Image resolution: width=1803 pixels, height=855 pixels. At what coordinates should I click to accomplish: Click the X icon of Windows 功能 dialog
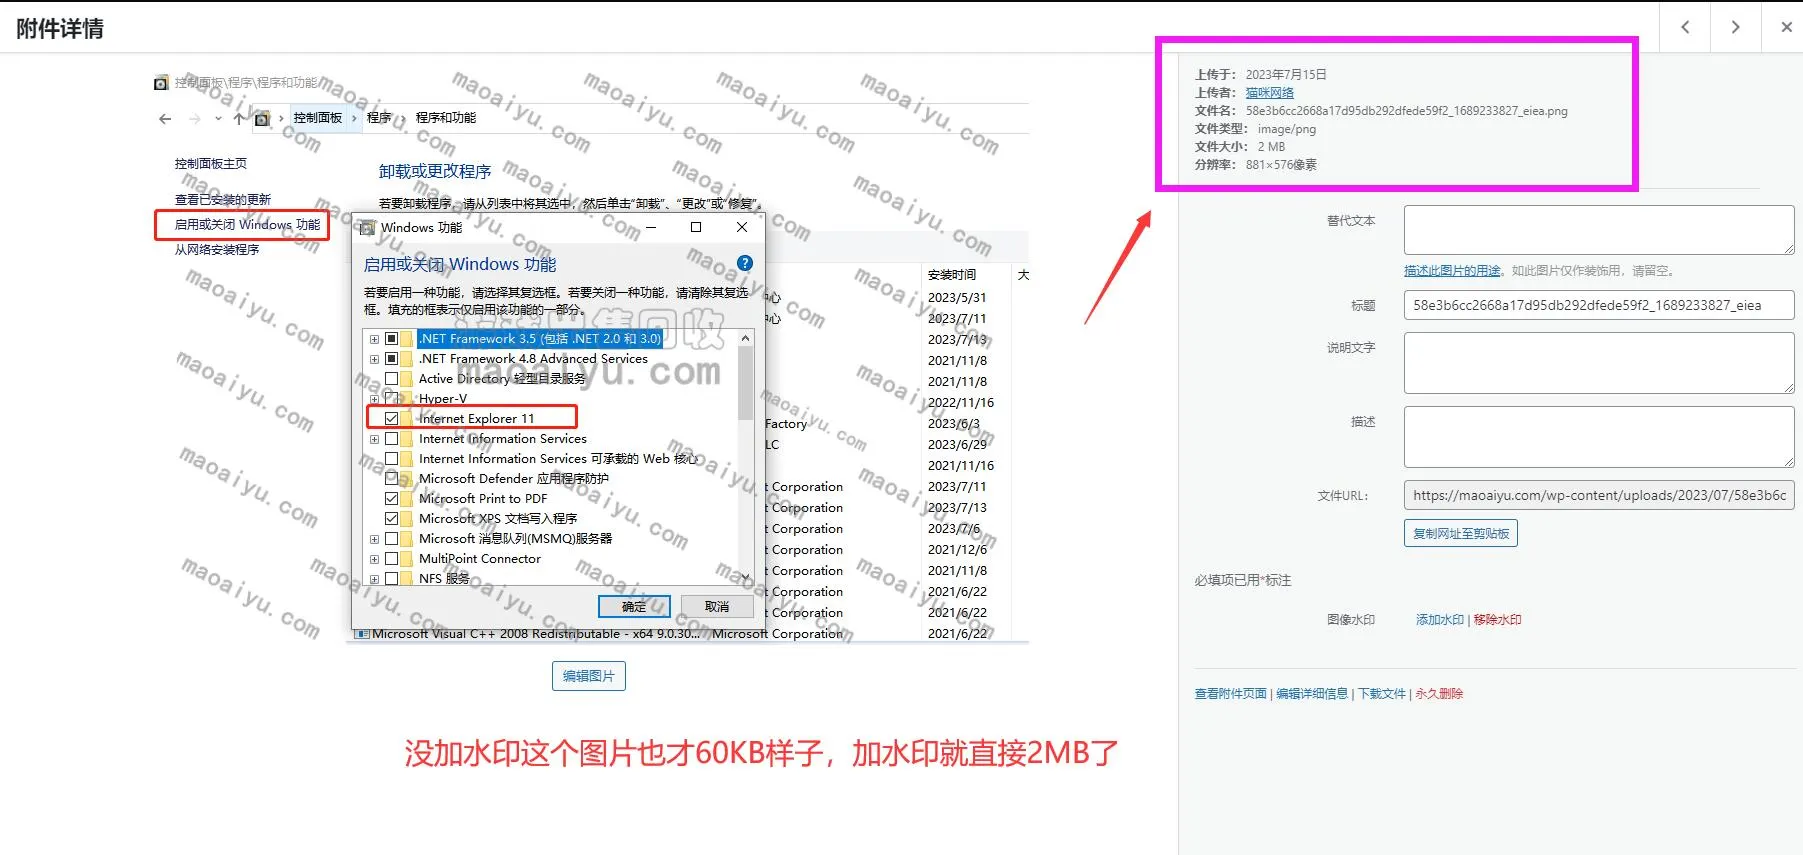(x=742, y=227)
